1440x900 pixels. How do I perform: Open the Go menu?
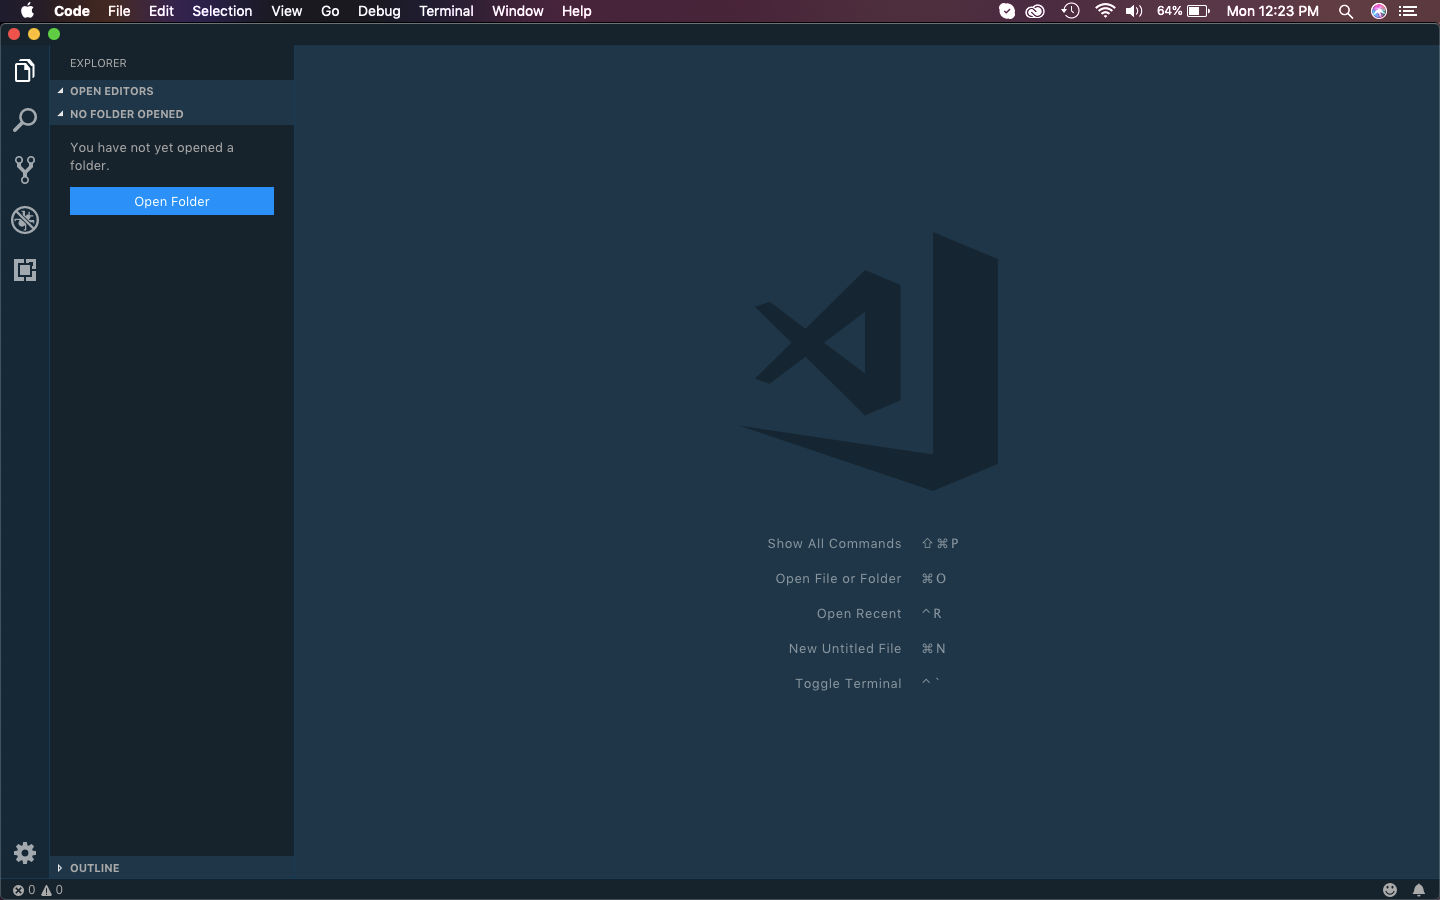tap(330, 11)
